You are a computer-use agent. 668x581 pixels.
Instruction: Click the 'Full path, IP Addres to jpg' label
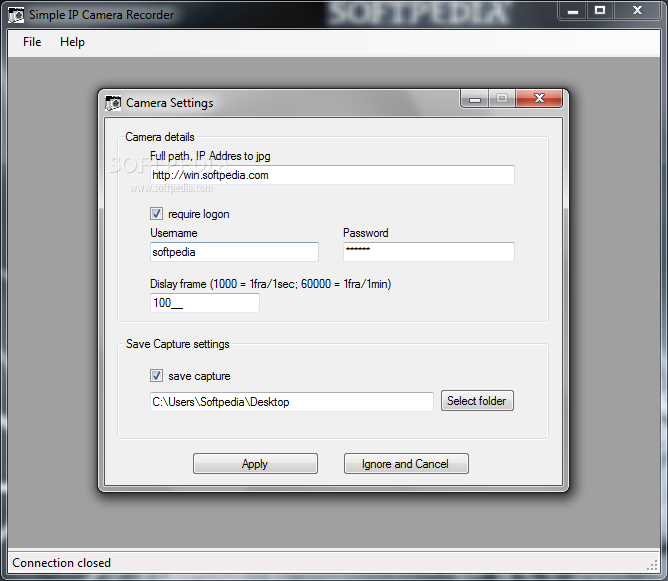[210, 156]
